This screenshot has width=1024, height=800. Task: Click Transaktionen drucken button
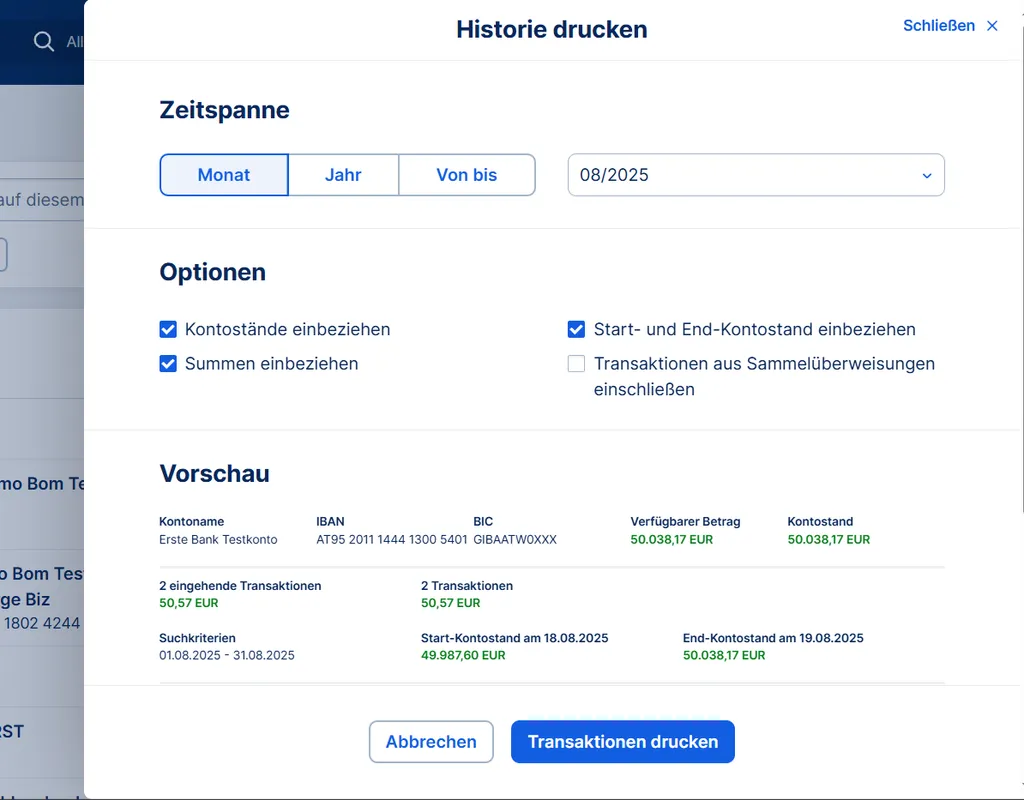tap(623, 742)
